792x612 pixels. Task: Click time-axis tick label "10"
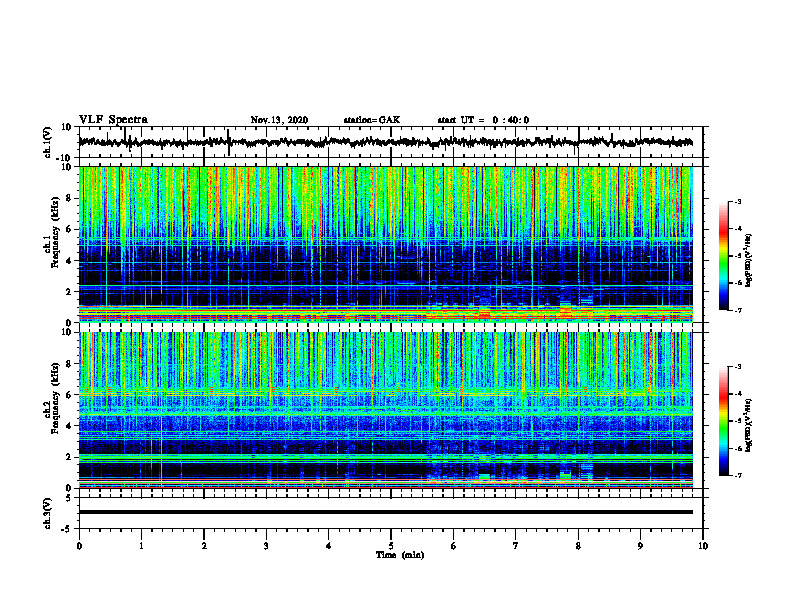click(703, 546)
